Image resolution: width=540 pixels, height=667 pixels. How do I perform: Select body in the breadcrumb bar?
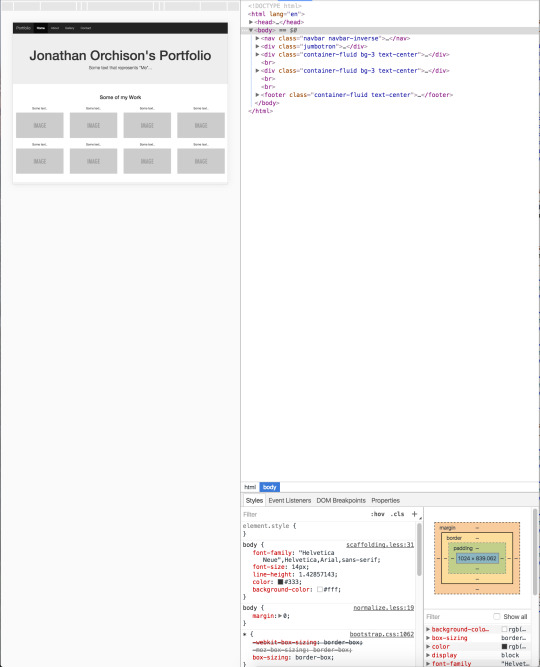(270, 487)
